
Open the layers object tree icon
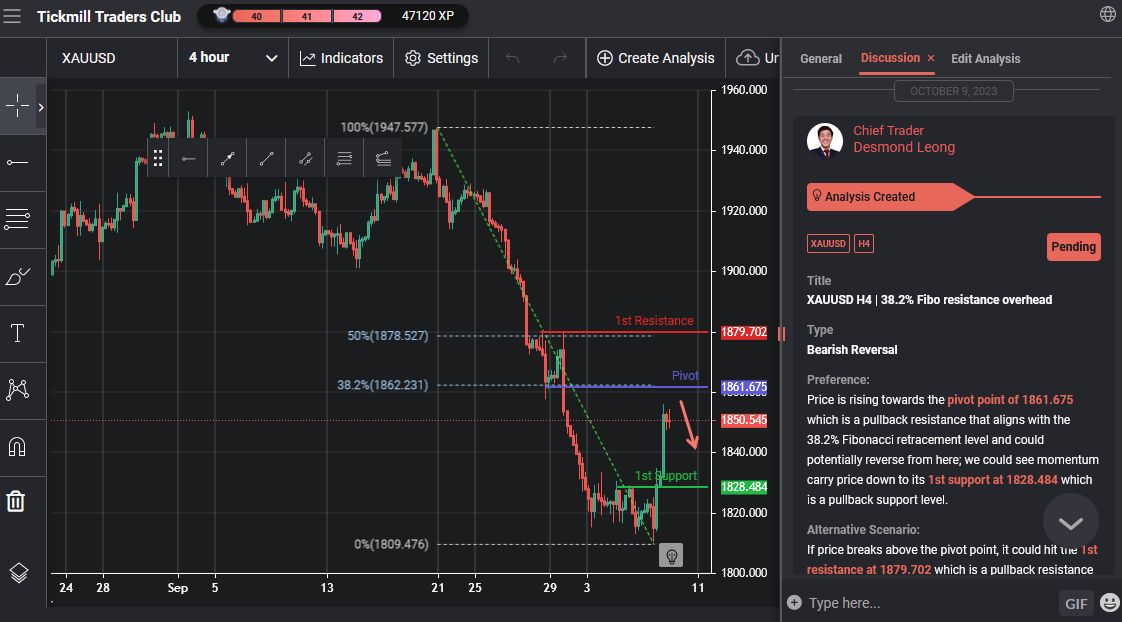point(19,573)
